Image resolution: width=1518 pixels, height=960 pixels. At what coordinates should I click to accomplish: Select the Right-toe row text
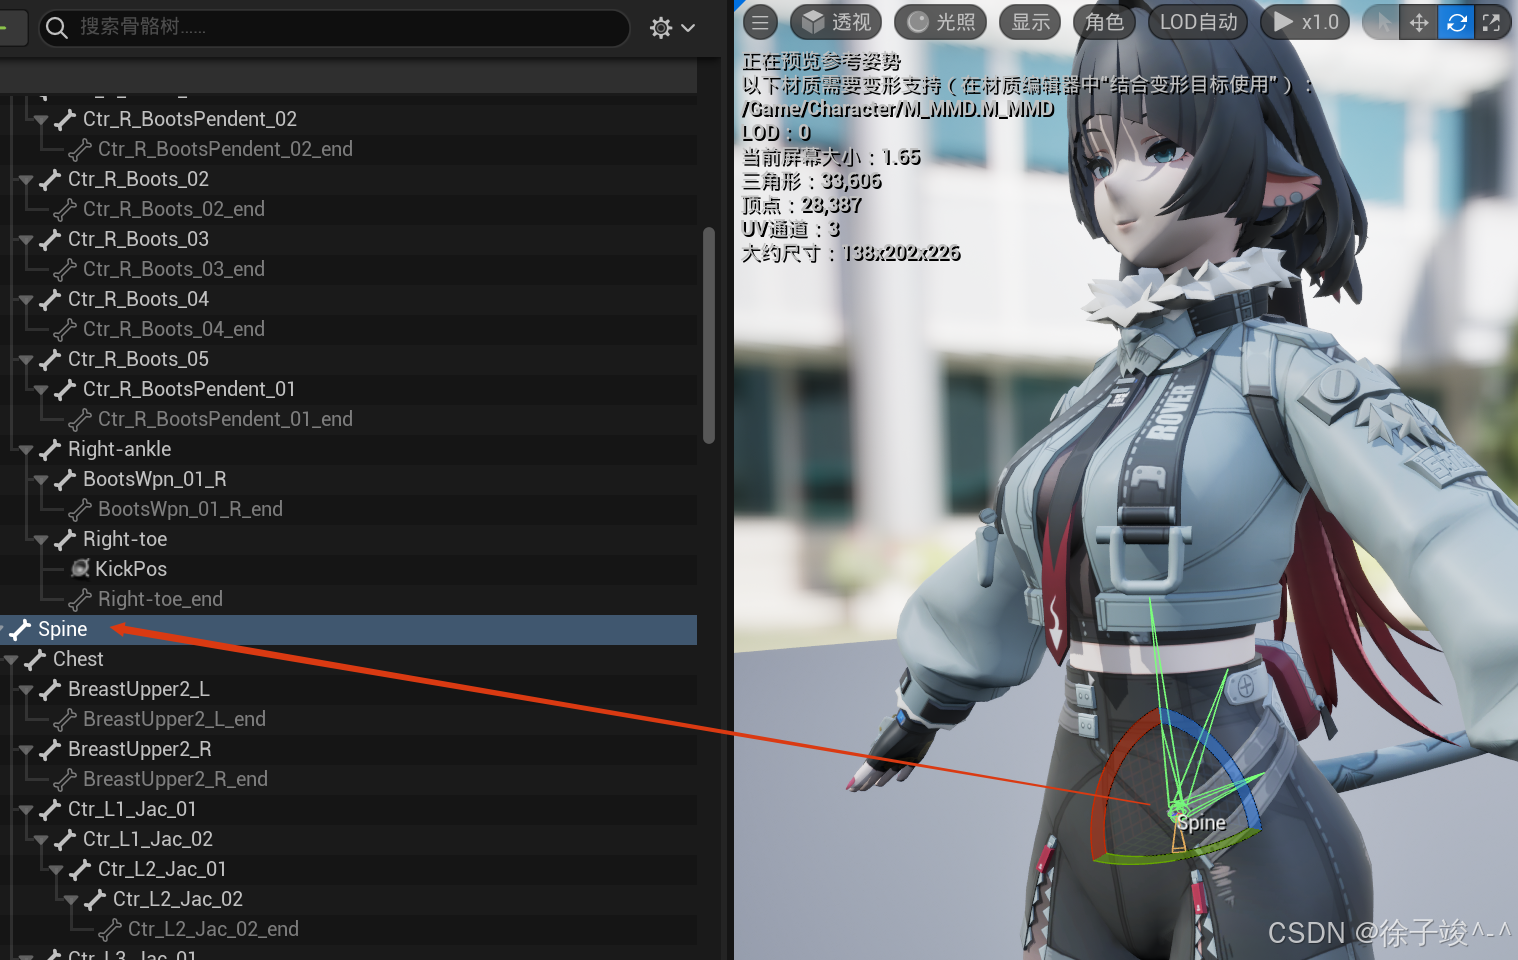pos(125,539)
